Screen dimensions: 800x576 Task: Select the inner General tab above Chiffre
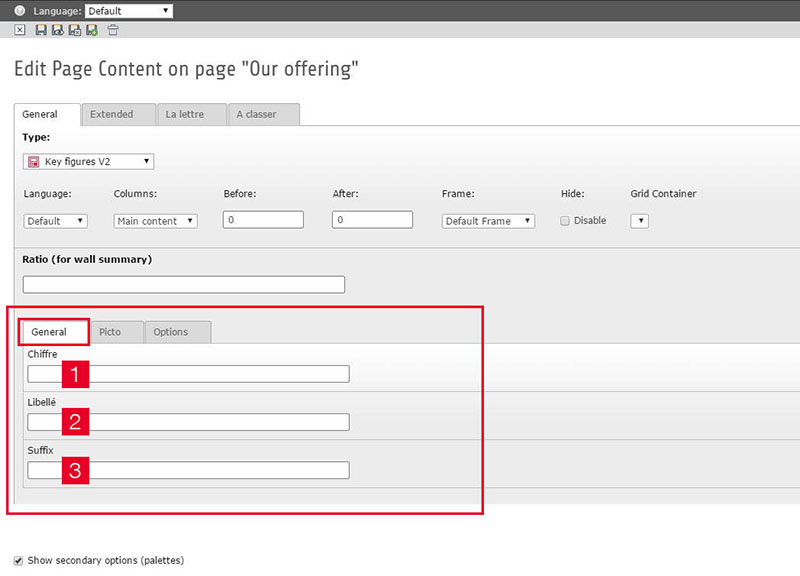[x=54, y=332]
